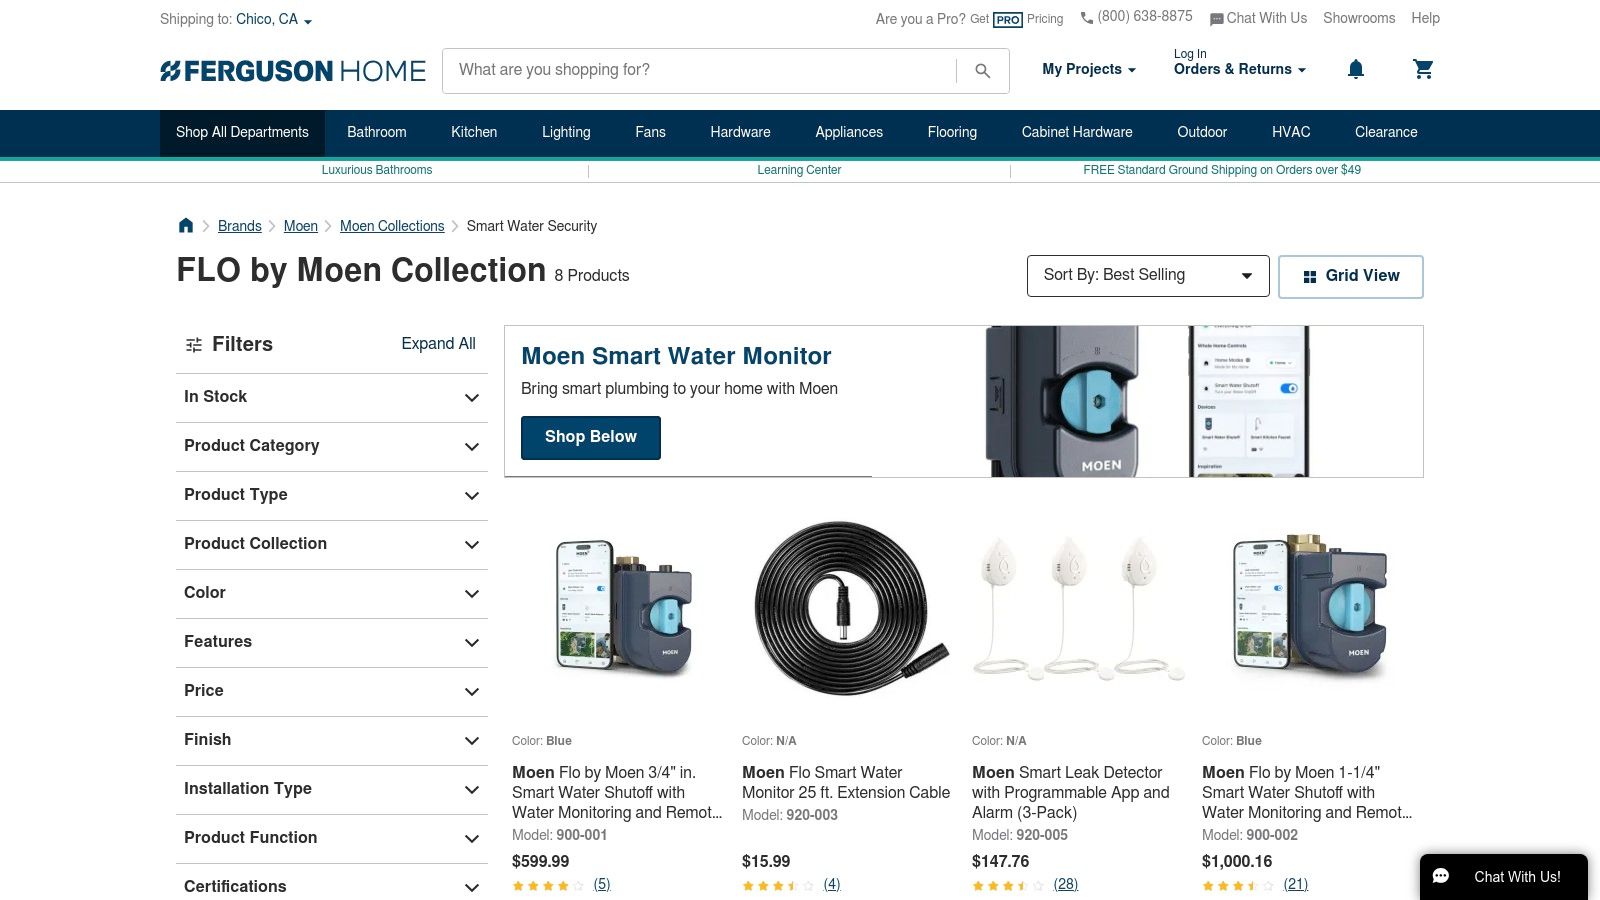This screenshot has width=1600, height=900.
Task: Click the Moen Collections breadcrumb link
Action: [392, 226]
